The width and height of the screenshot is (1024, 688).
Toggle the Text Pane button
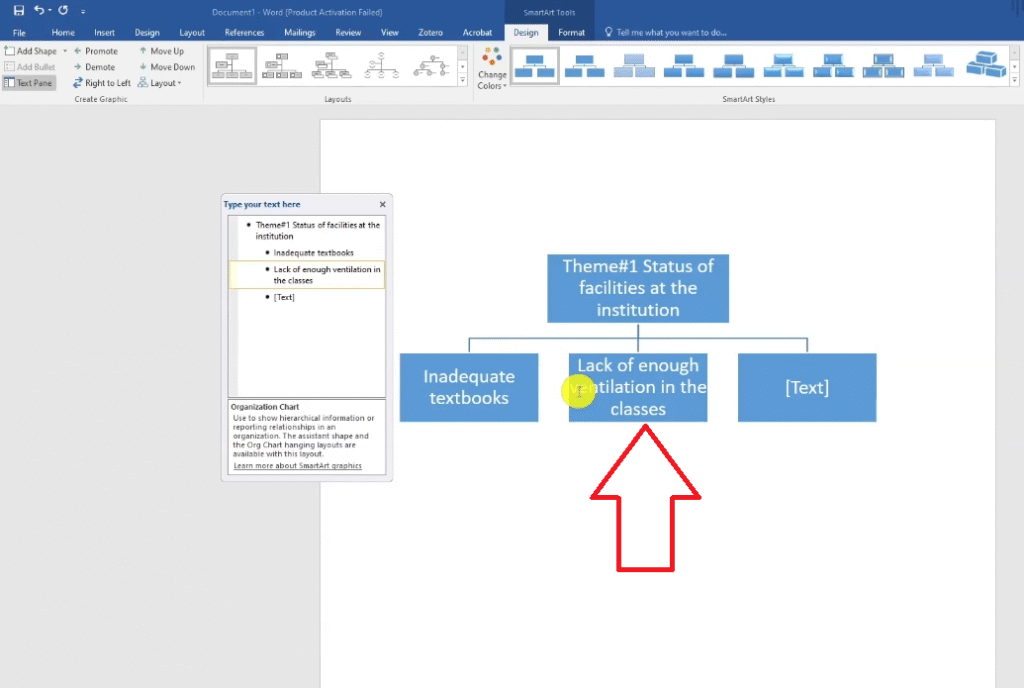tap(30, 83)
